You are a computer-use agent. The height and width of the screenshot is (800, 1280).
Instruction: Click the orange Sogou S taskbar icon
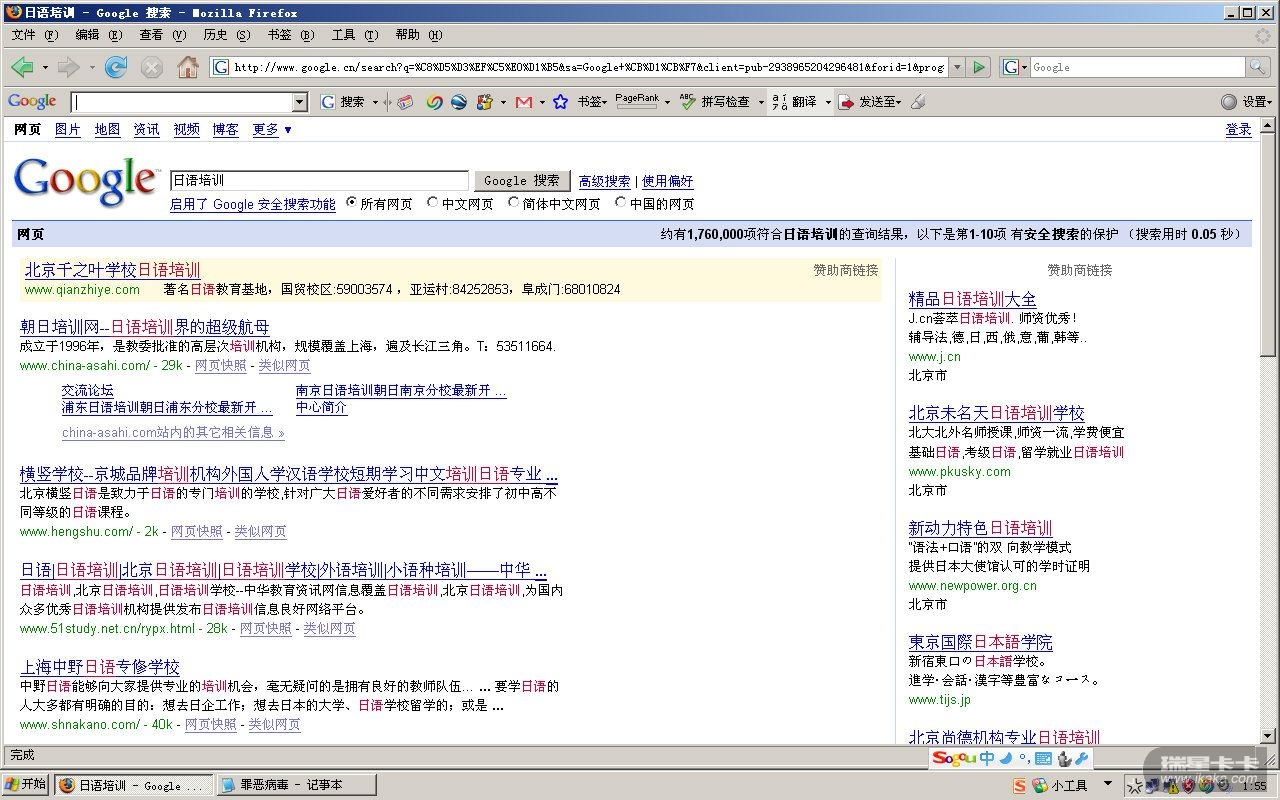pyautogui.click(x=1020, y=785)
